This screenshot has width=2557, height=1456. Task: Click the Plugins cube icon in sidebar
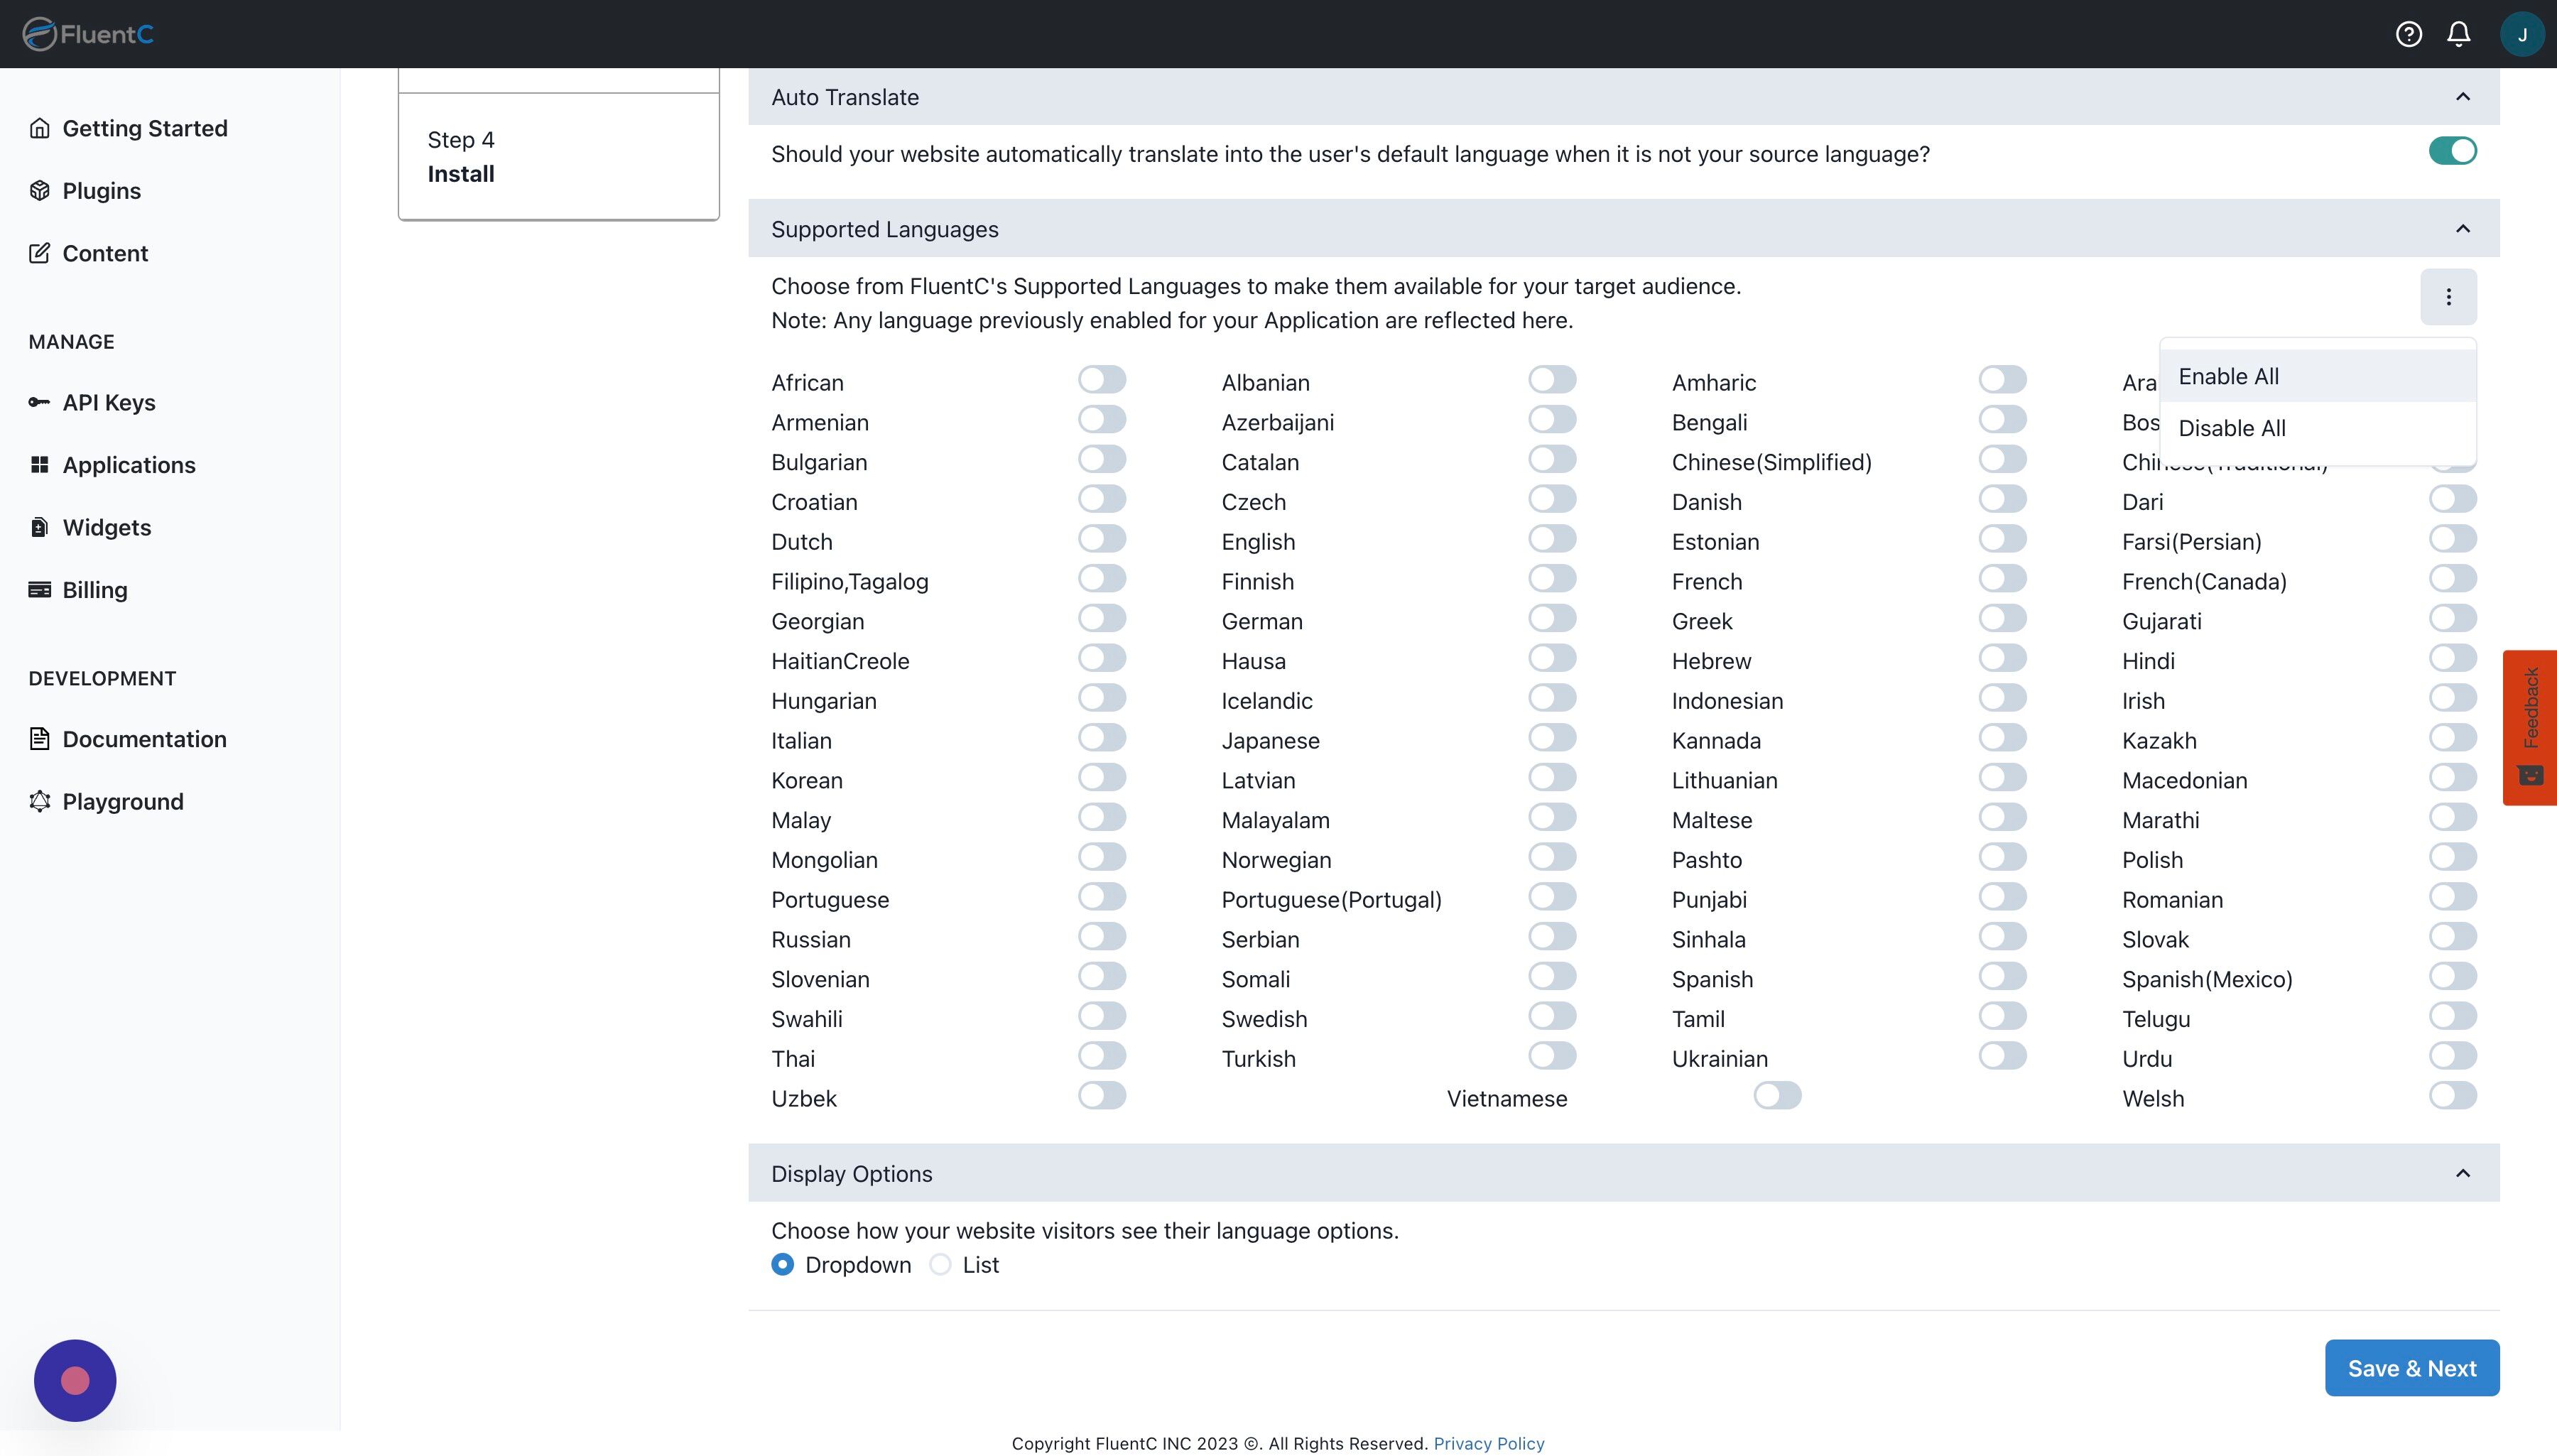40,191
